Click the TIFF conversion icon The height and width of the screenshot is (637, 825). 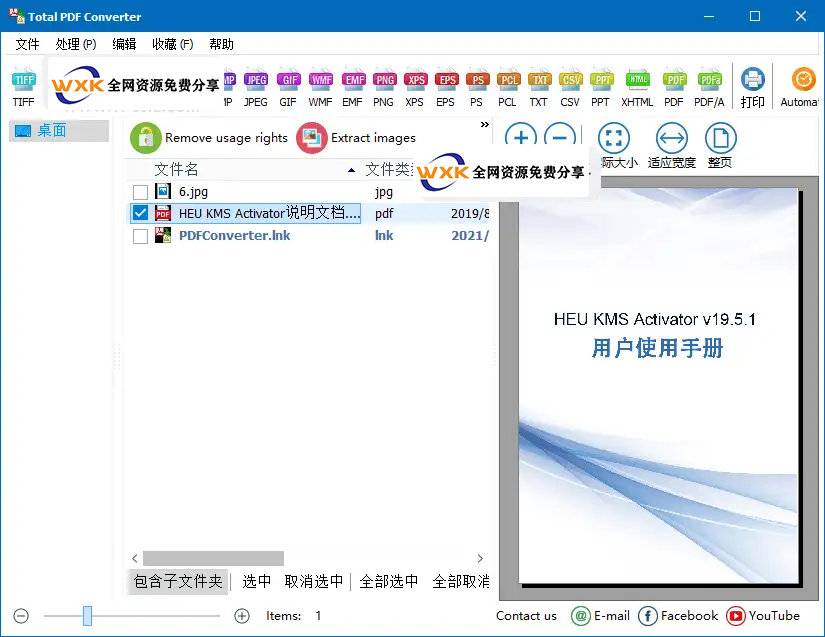tap(23, 86)
